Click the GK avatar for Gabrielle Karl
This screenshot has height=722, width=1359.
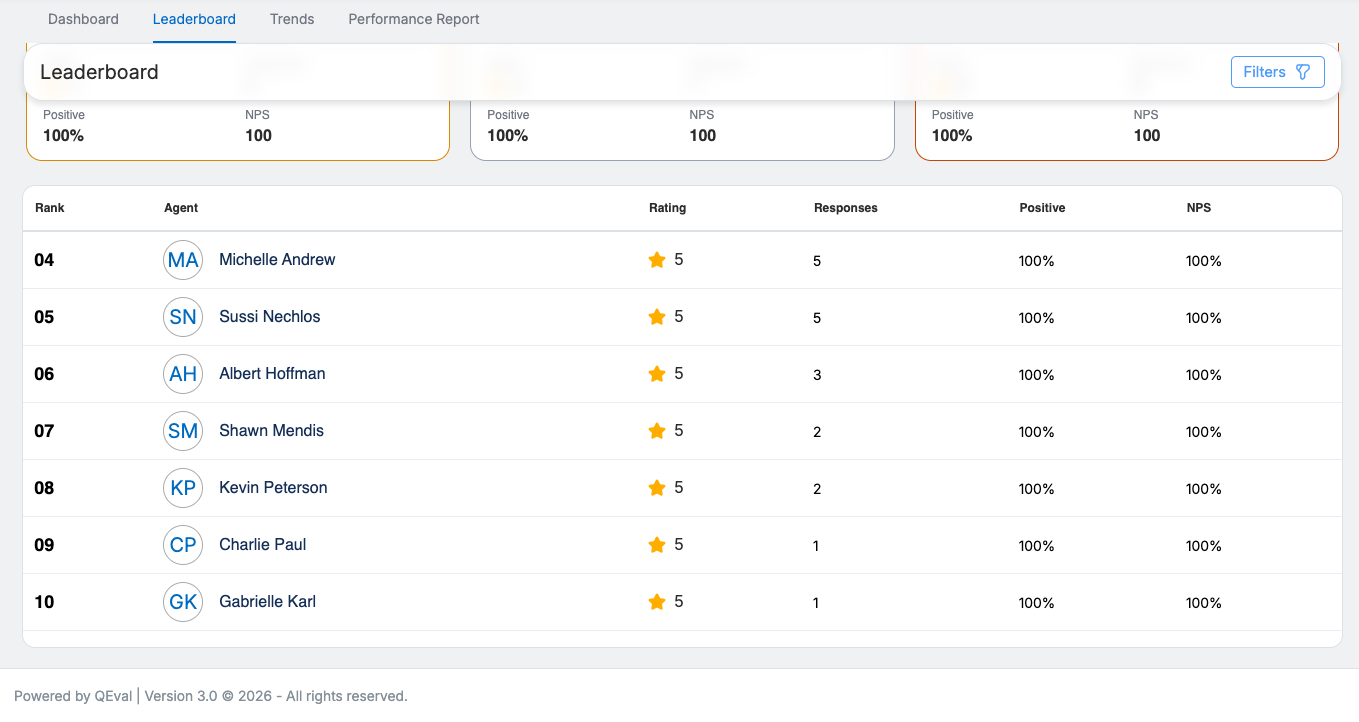pos(183,602)
